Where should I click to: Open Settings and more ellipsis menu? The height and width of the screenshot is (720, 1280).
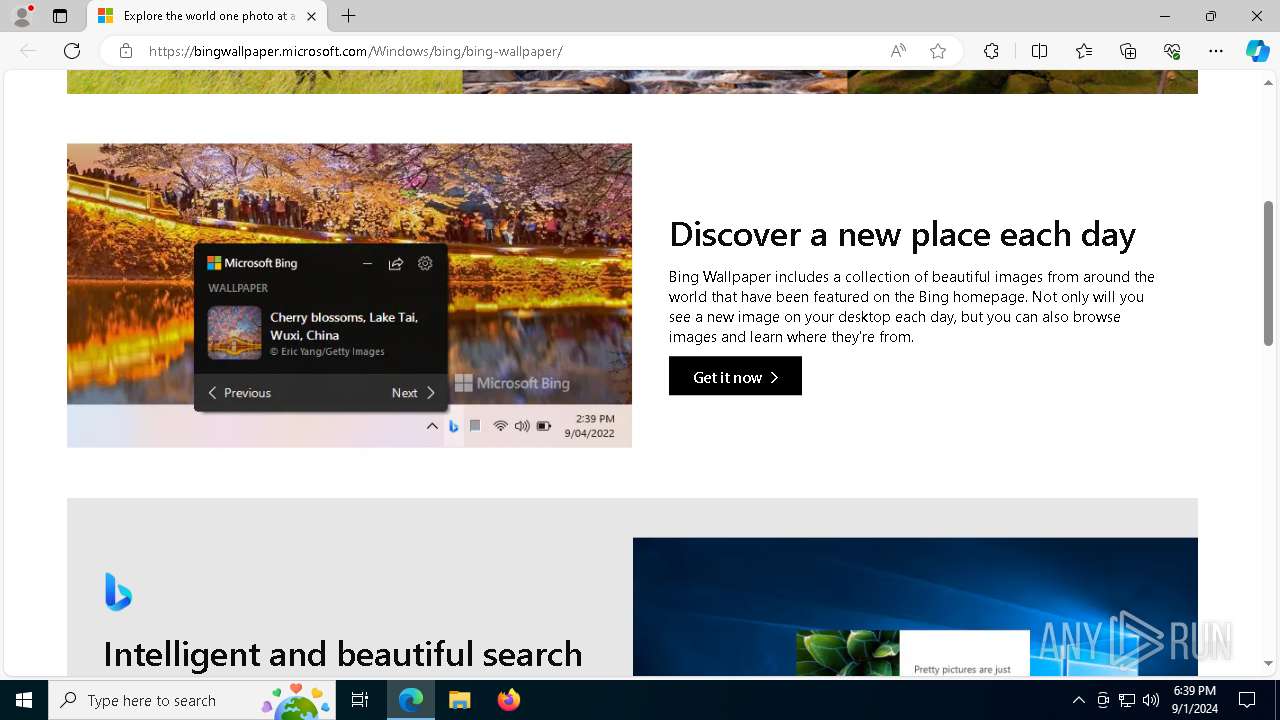(x=1216, y=51)
